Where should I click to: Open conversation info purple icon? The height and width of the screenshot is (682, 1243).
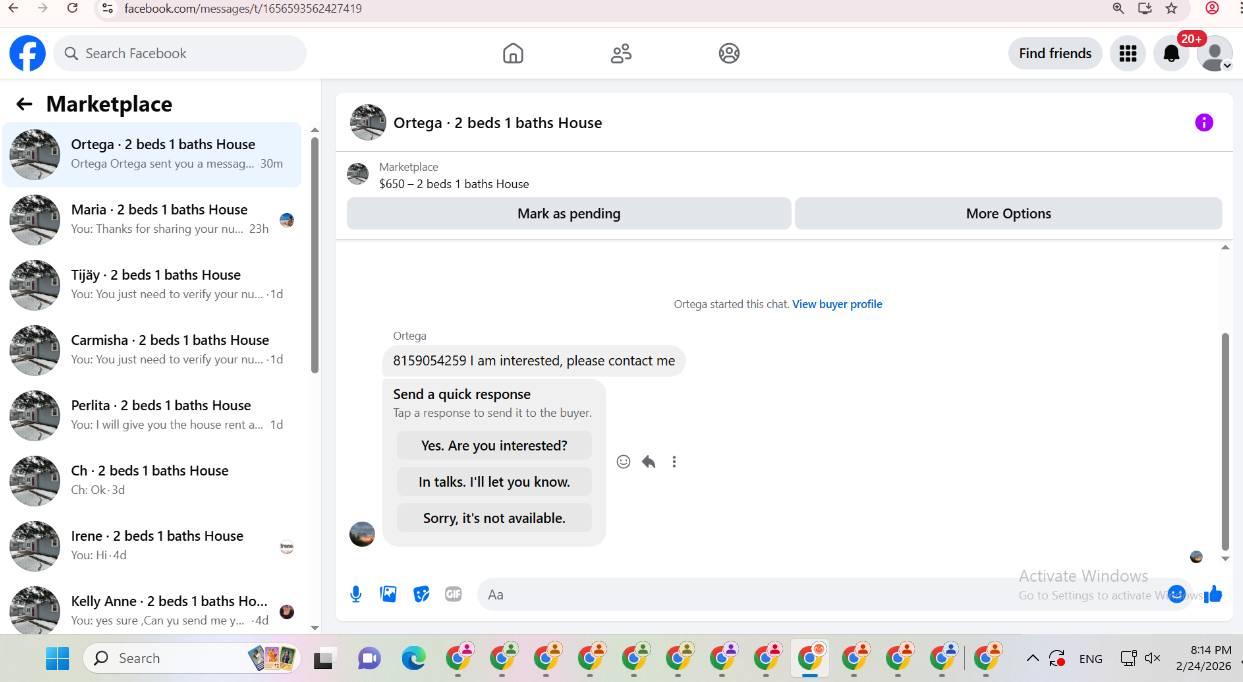[x=1204, y=122]
